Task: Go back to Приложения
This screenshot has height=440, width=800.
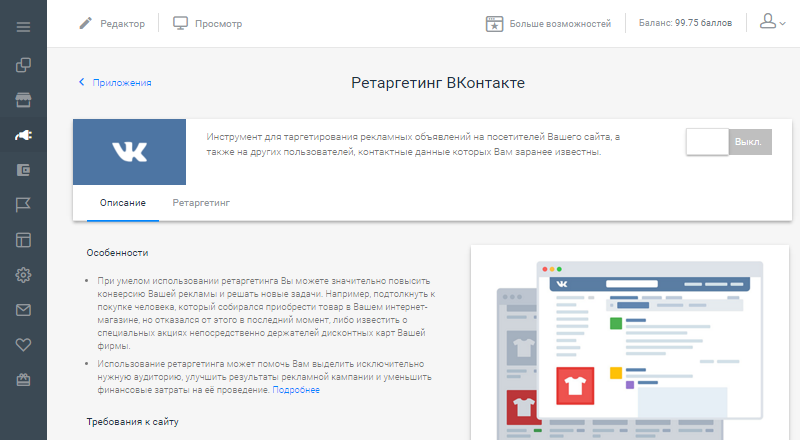Action: [122, 83]
